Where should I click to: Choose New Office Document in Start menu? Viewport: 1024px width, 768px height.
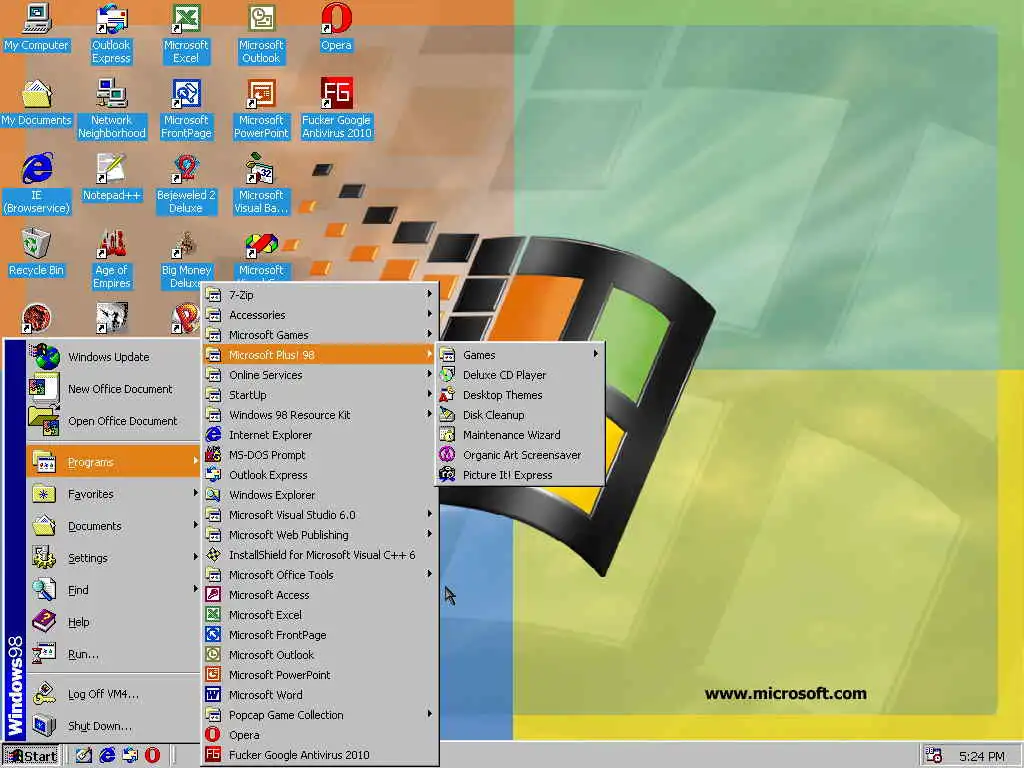coord(113,389)
